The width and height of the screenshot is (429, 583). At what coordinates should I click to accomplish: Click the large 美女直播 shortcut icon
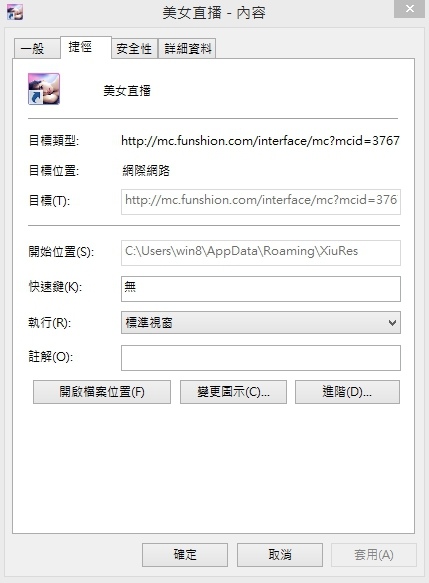[44, 89]
